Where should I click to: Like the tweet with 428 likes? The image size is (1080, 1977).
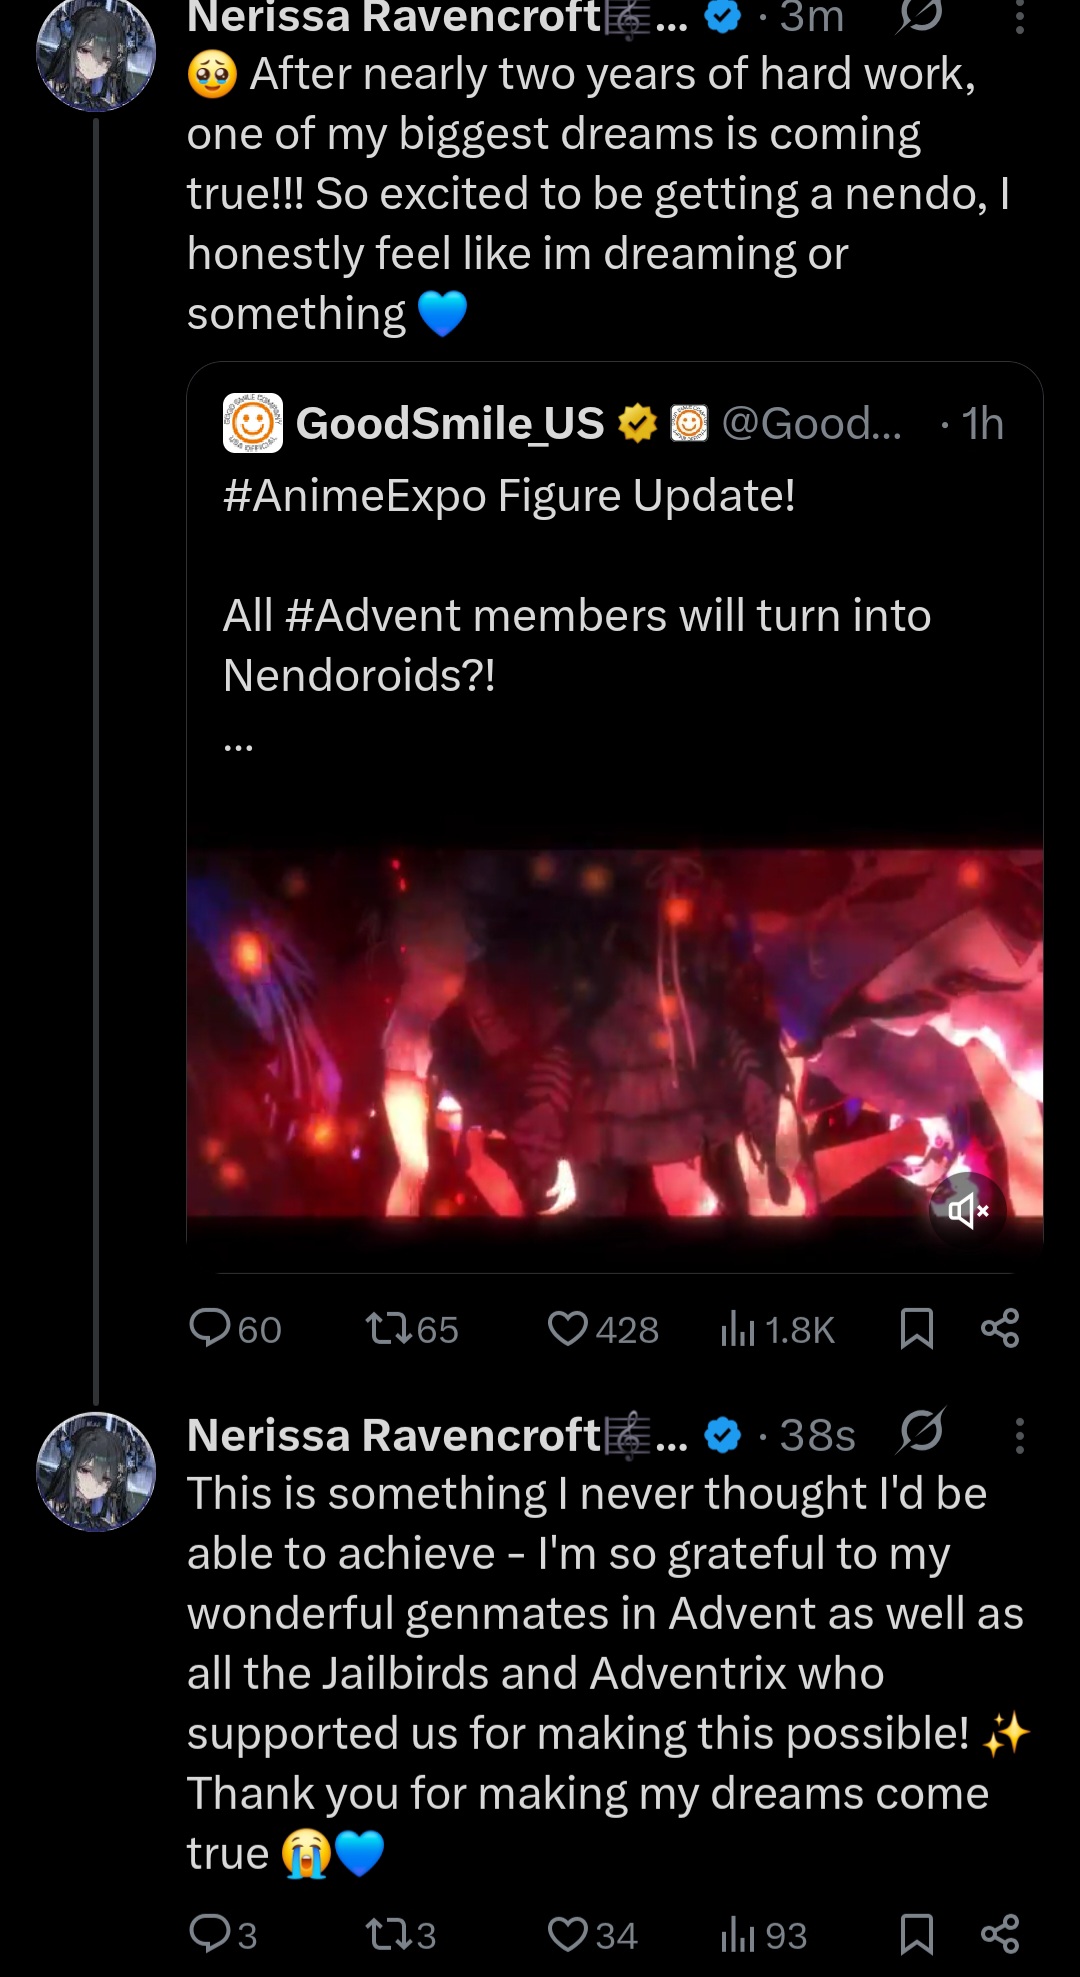(x=568, y=1328)
